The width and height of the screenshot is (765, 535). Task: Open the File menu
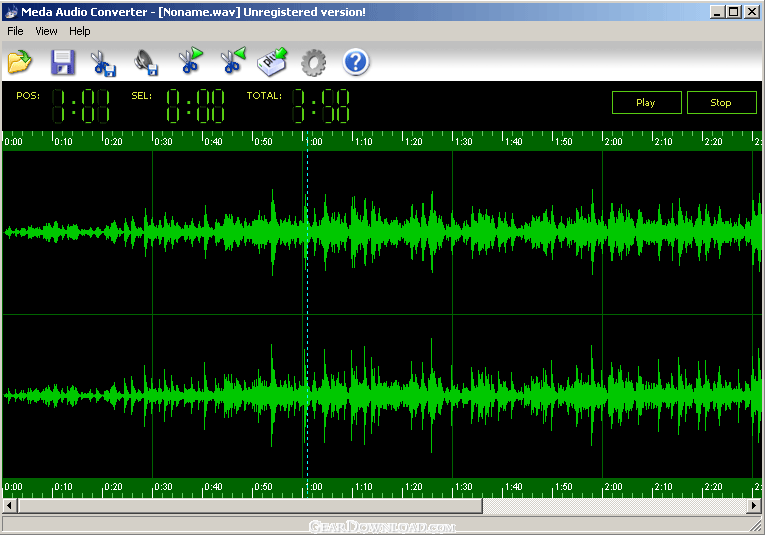(15, 31)
